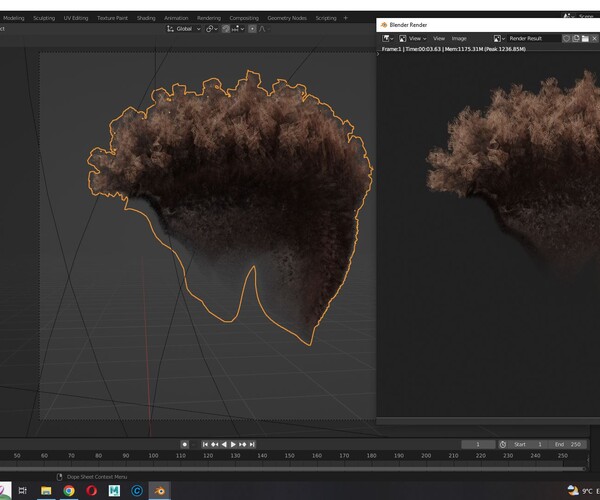600x500 pixels.
Task: Add a new workspace with plus icon
Action: (x=346, y=18)
